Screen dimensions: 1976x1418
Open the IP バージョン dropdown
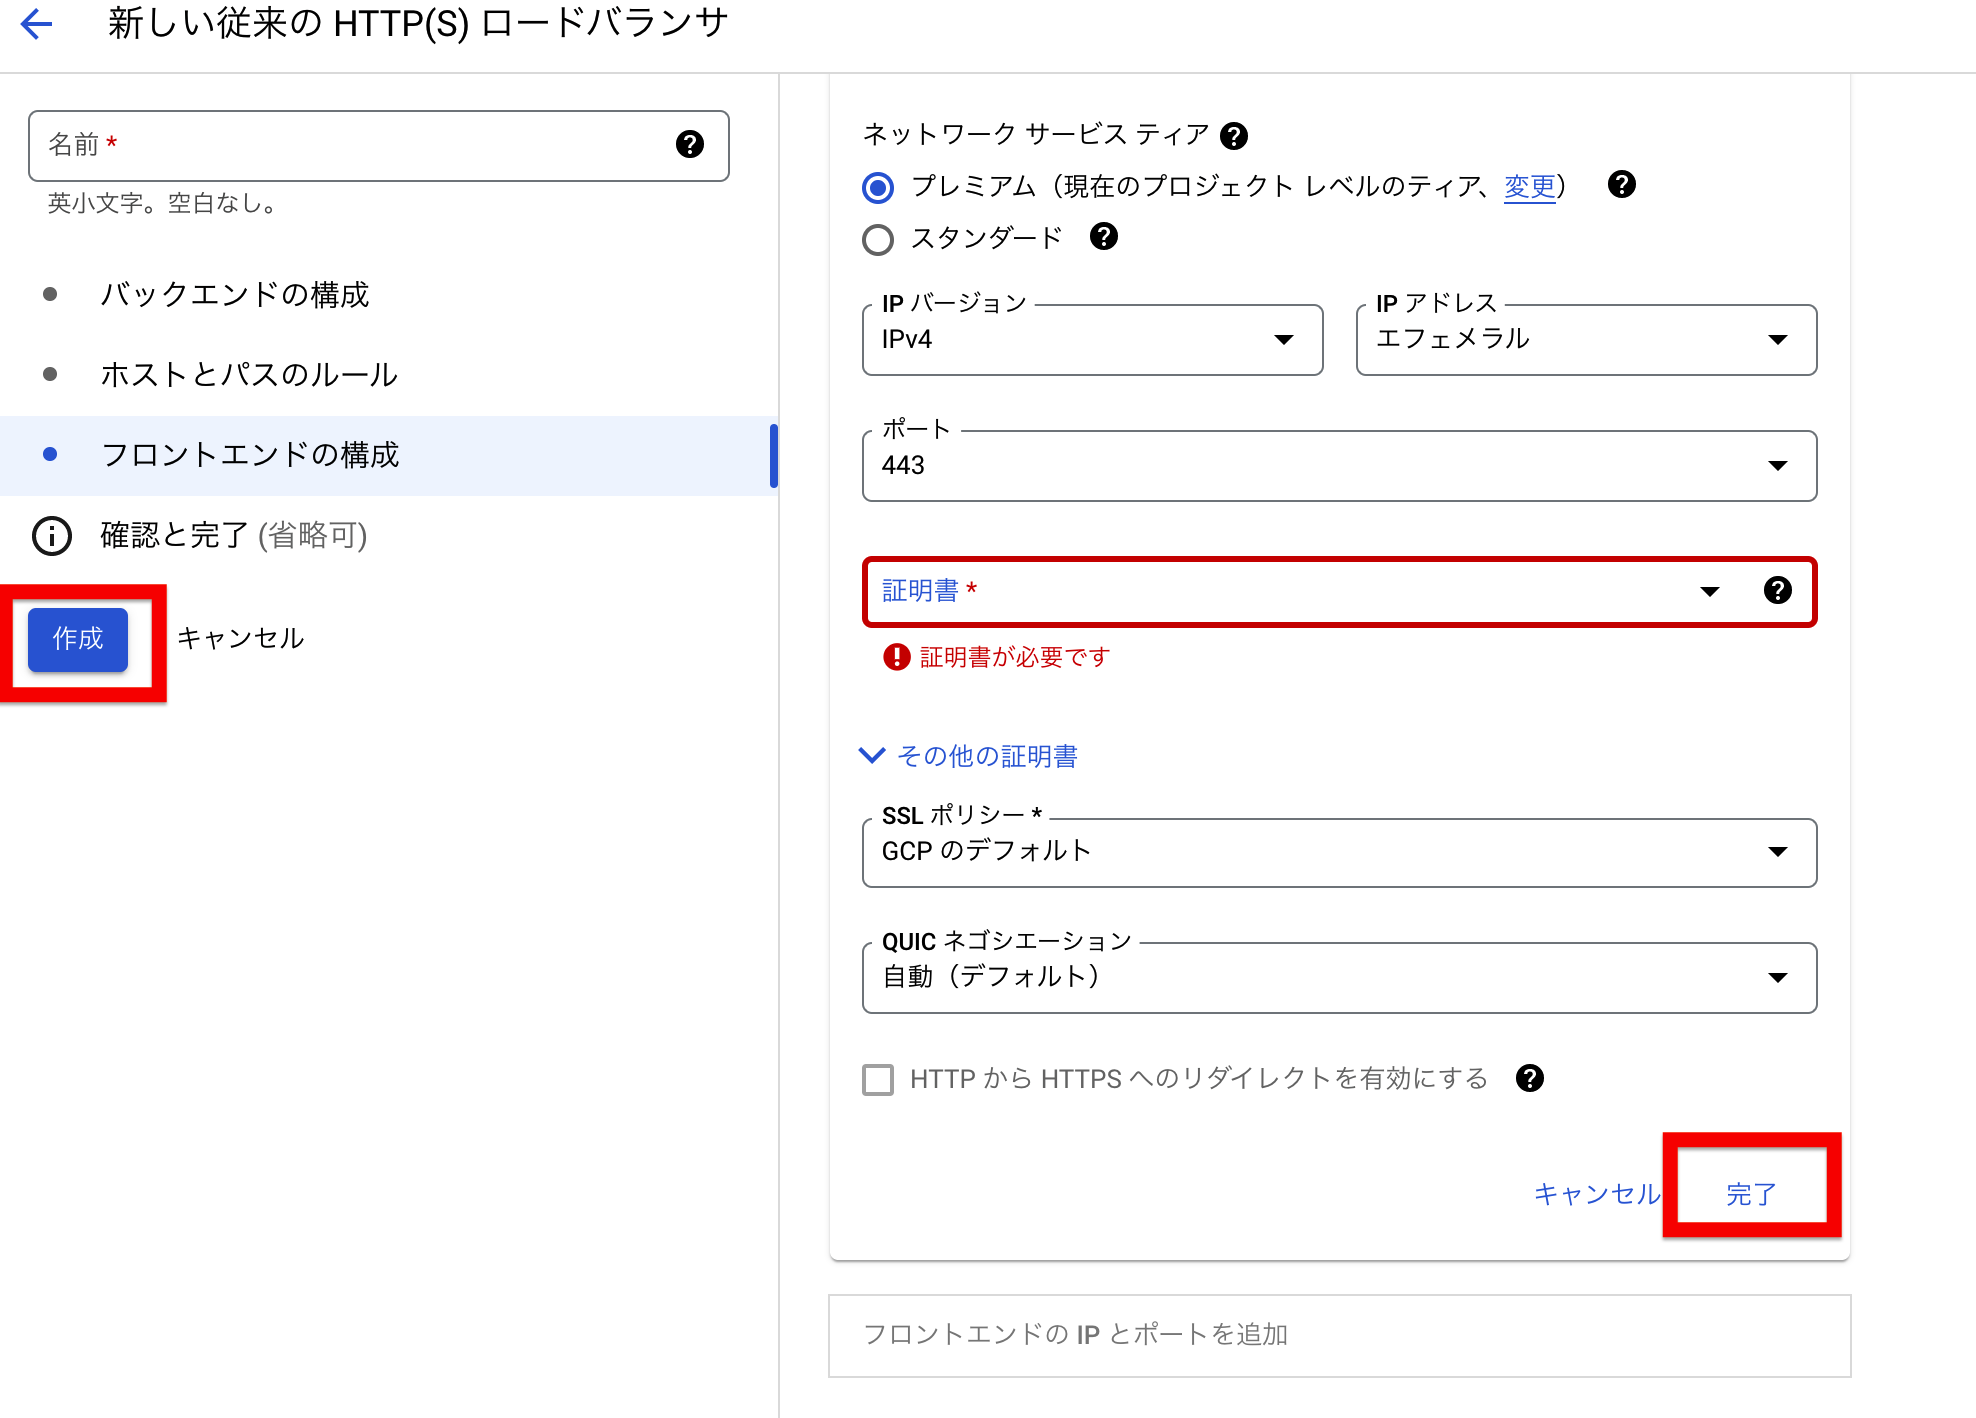(x=1285, y=340)
